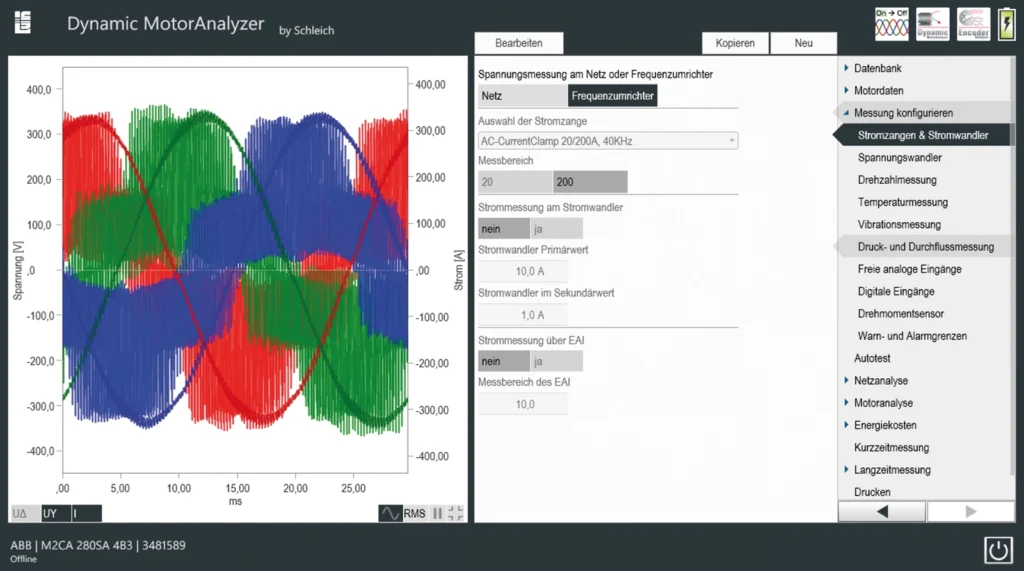Click the Bearbeiten button

tap(518, 43)
